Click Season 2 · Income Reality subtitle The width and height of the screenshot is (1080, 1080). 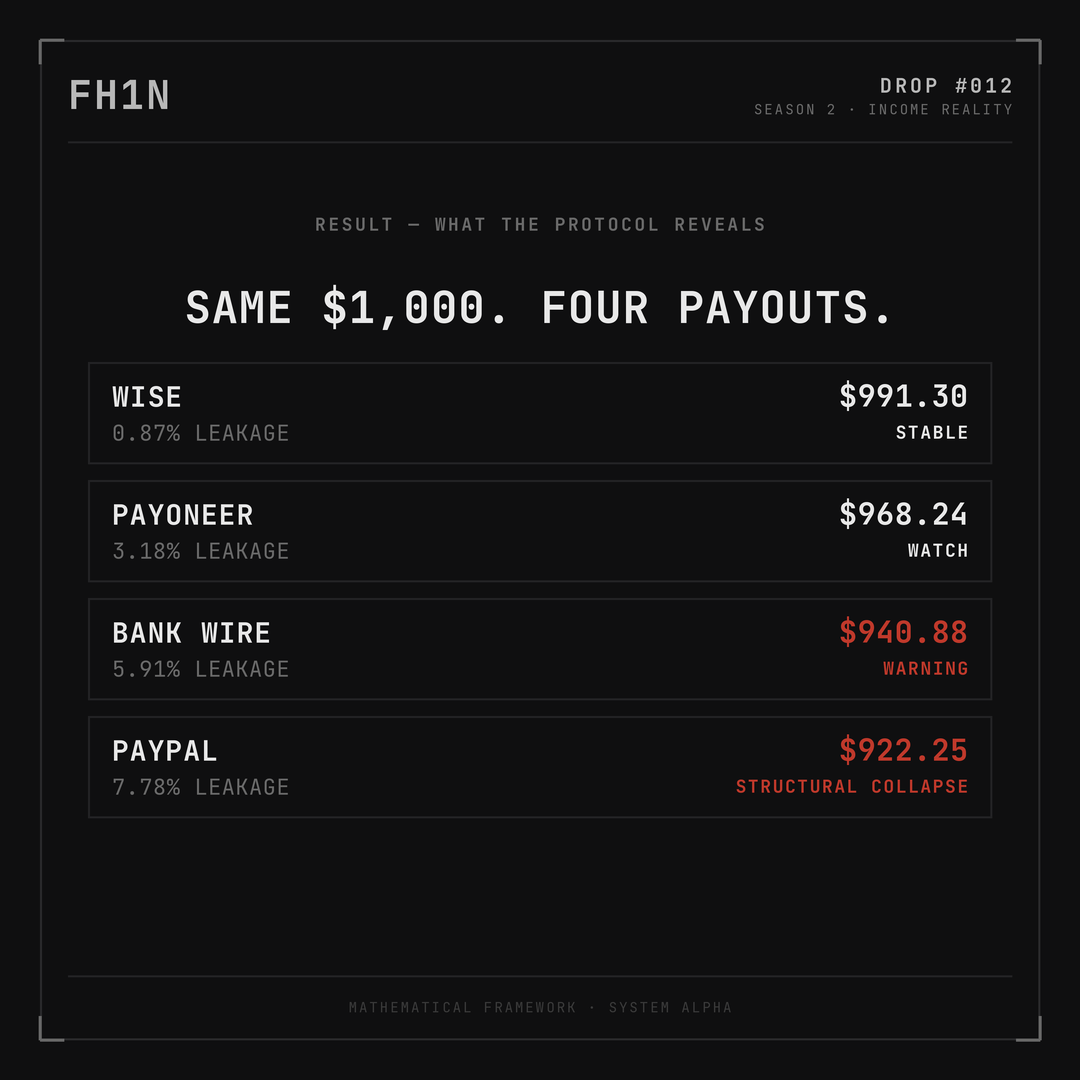[x=883, y=110]
